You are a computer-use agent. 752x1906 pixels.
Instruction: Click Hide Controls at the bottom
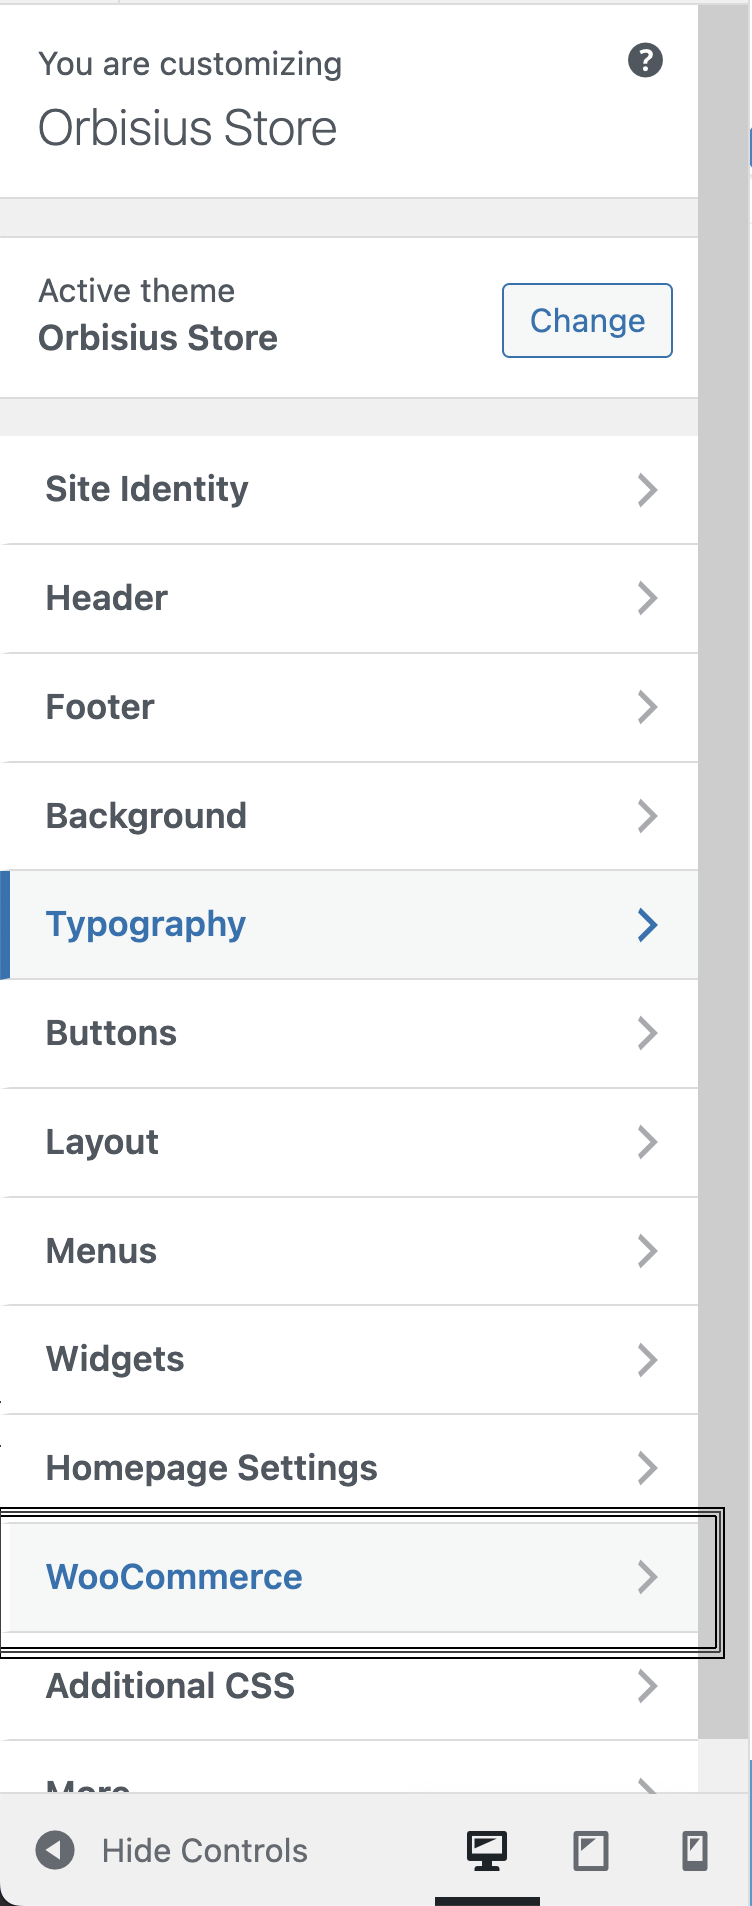(x=204, y=1849)
